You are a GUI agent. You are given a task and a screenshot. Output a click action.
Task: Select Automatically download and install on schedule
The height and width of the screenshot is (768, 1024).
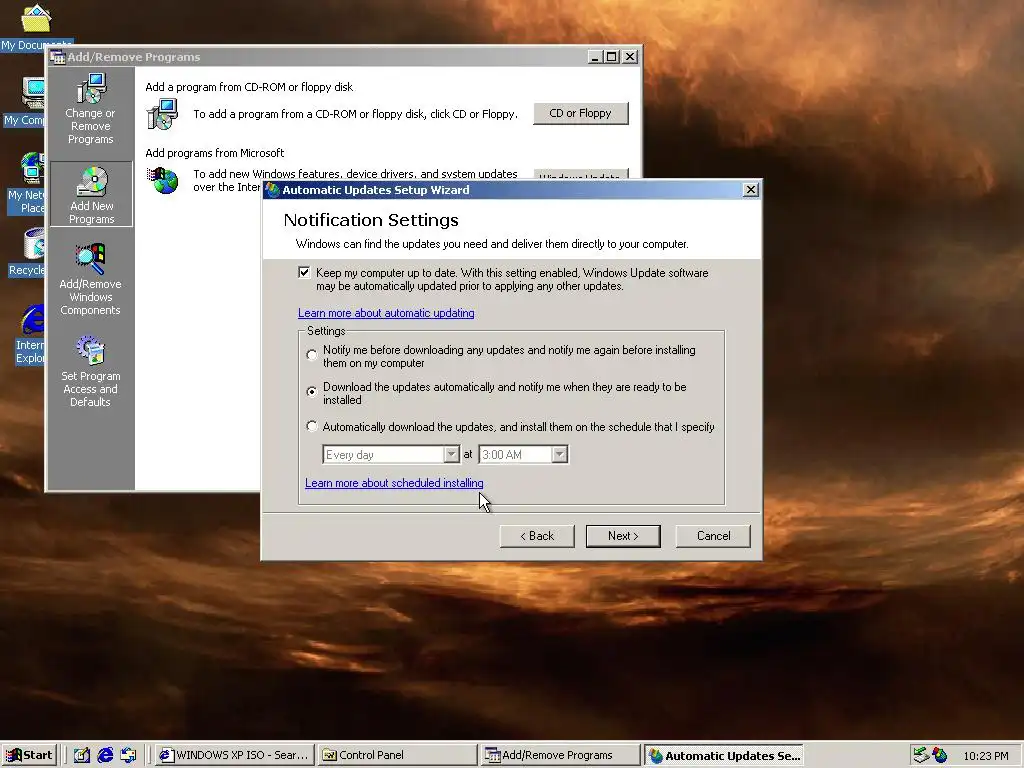coord(312,426)
